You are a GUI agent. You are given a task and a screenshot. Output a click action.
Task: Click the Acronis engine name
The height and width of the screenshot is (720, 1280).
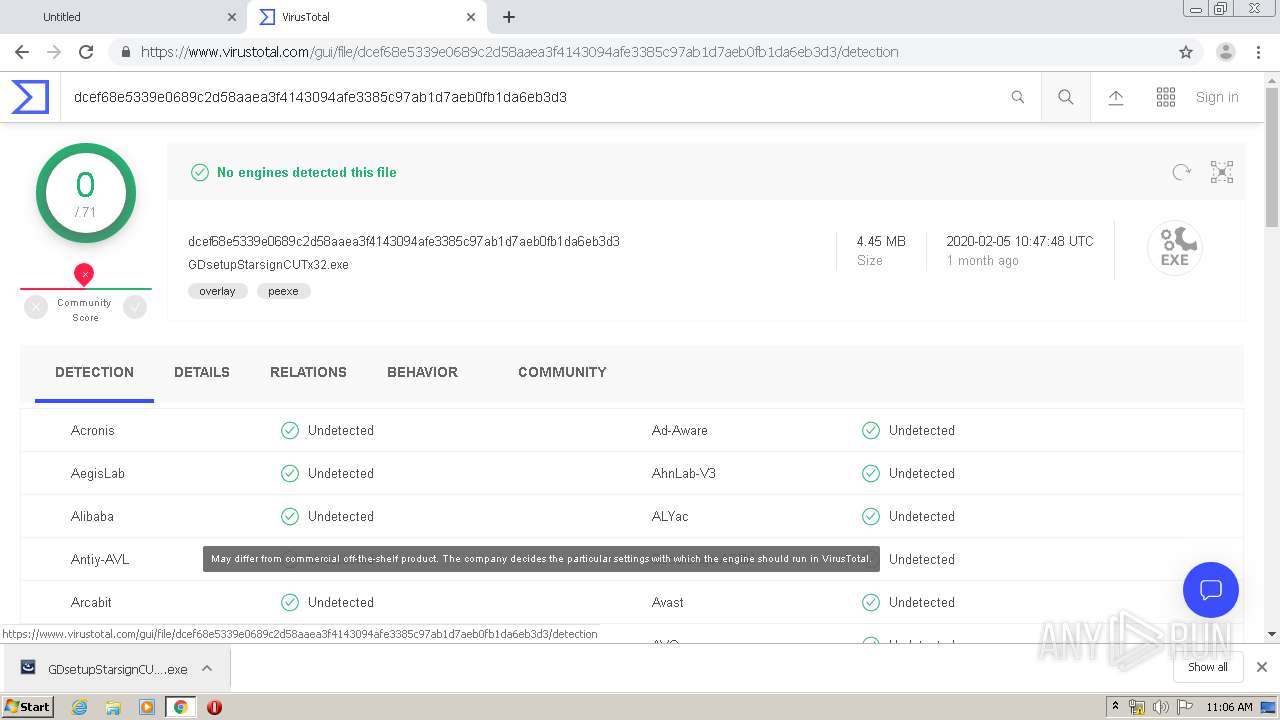[x=93, y=430]
